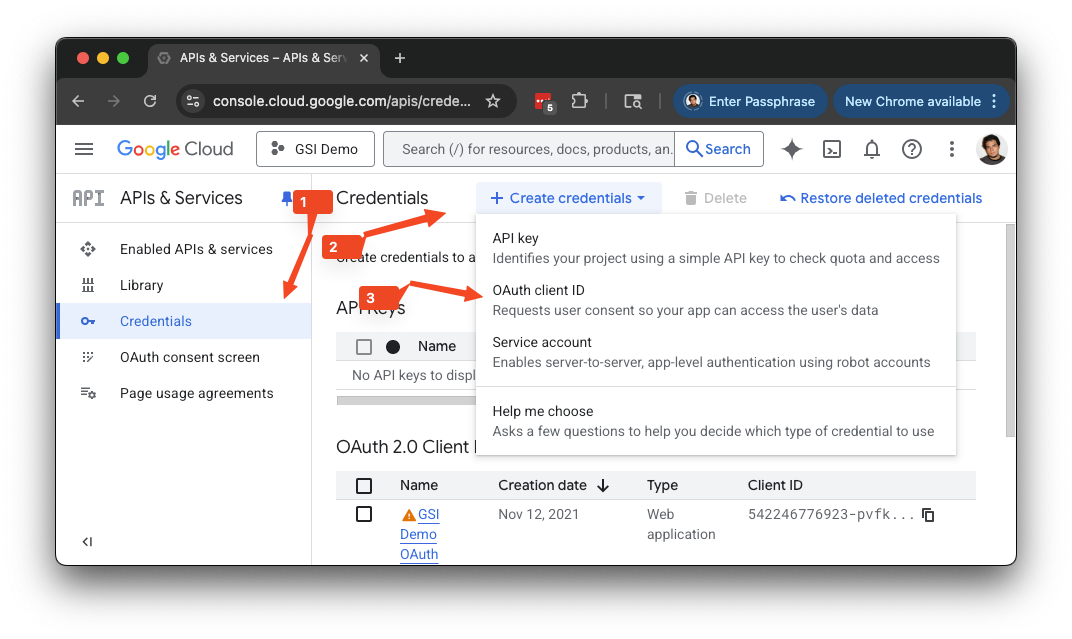
Task: Open the help question mark icon
Action: coord(911,149)
